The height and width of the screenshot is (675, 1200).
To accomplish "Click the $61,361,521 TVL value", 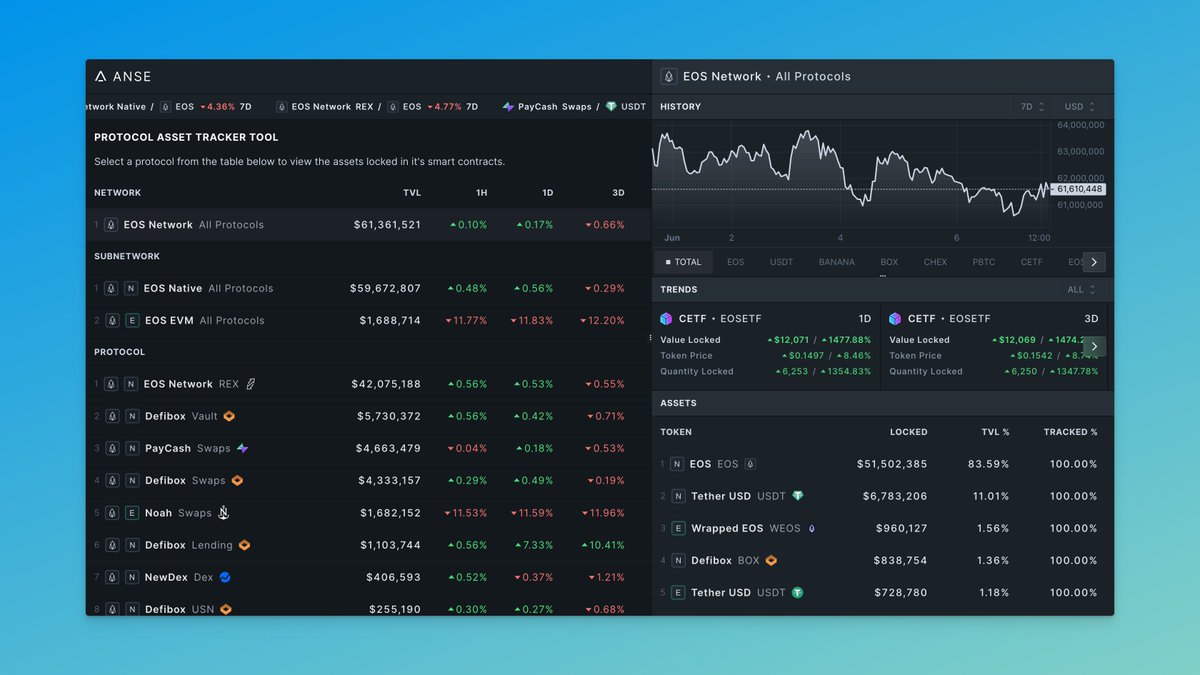I will 387,225.
